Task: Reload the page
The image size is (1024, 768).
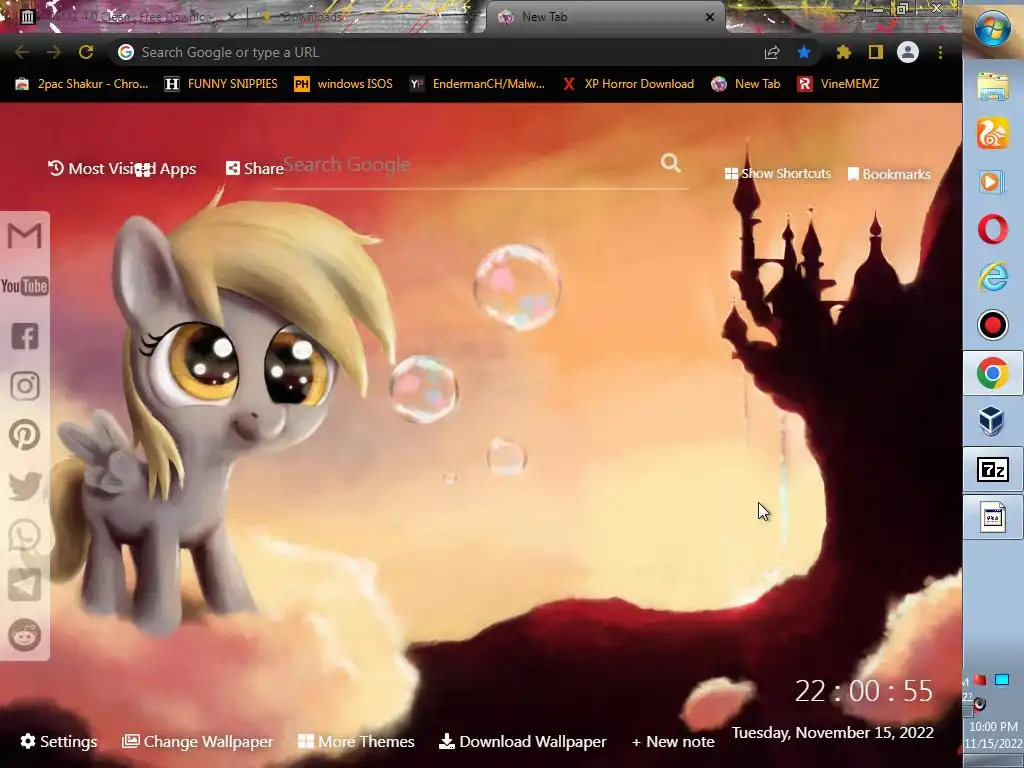Action: point(86,52)
